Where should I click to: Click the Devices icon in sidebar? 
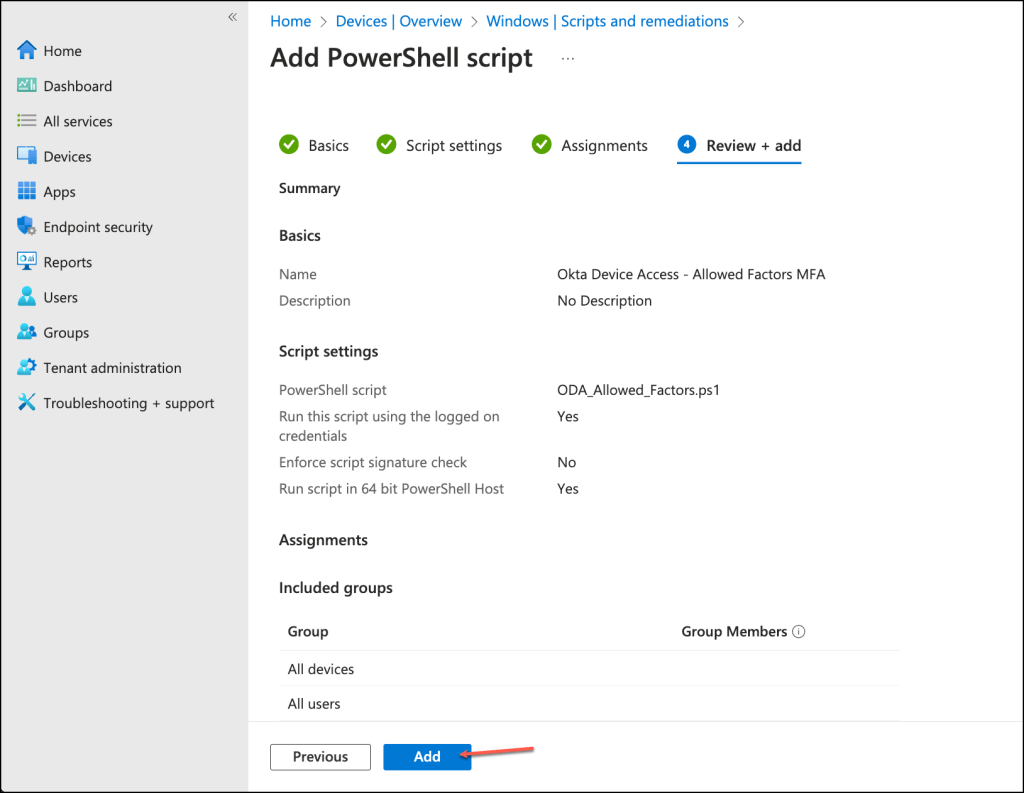(x=26, y=156)
